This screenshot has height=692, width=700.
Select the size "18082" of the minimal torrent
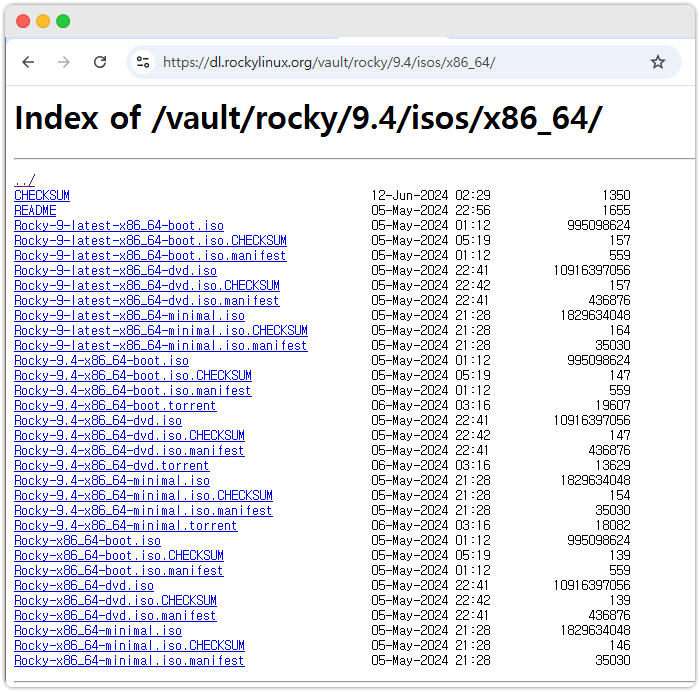point(612,525)
